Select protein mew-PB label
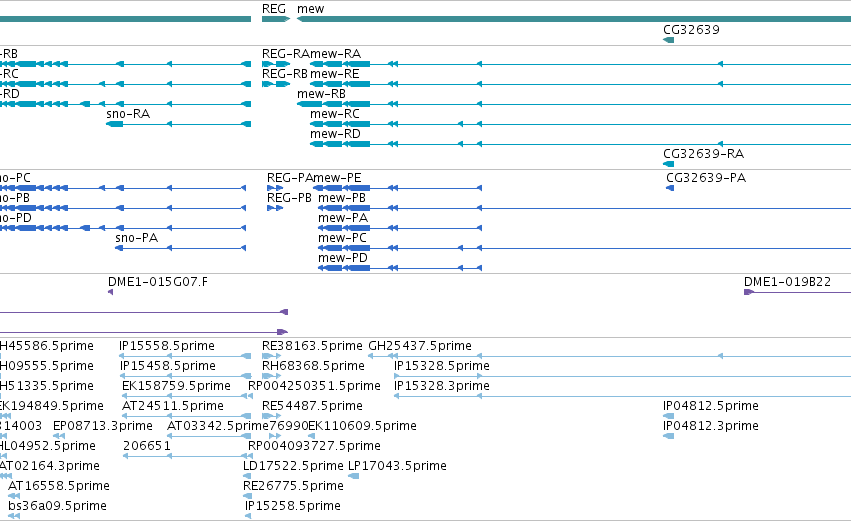 342,198
